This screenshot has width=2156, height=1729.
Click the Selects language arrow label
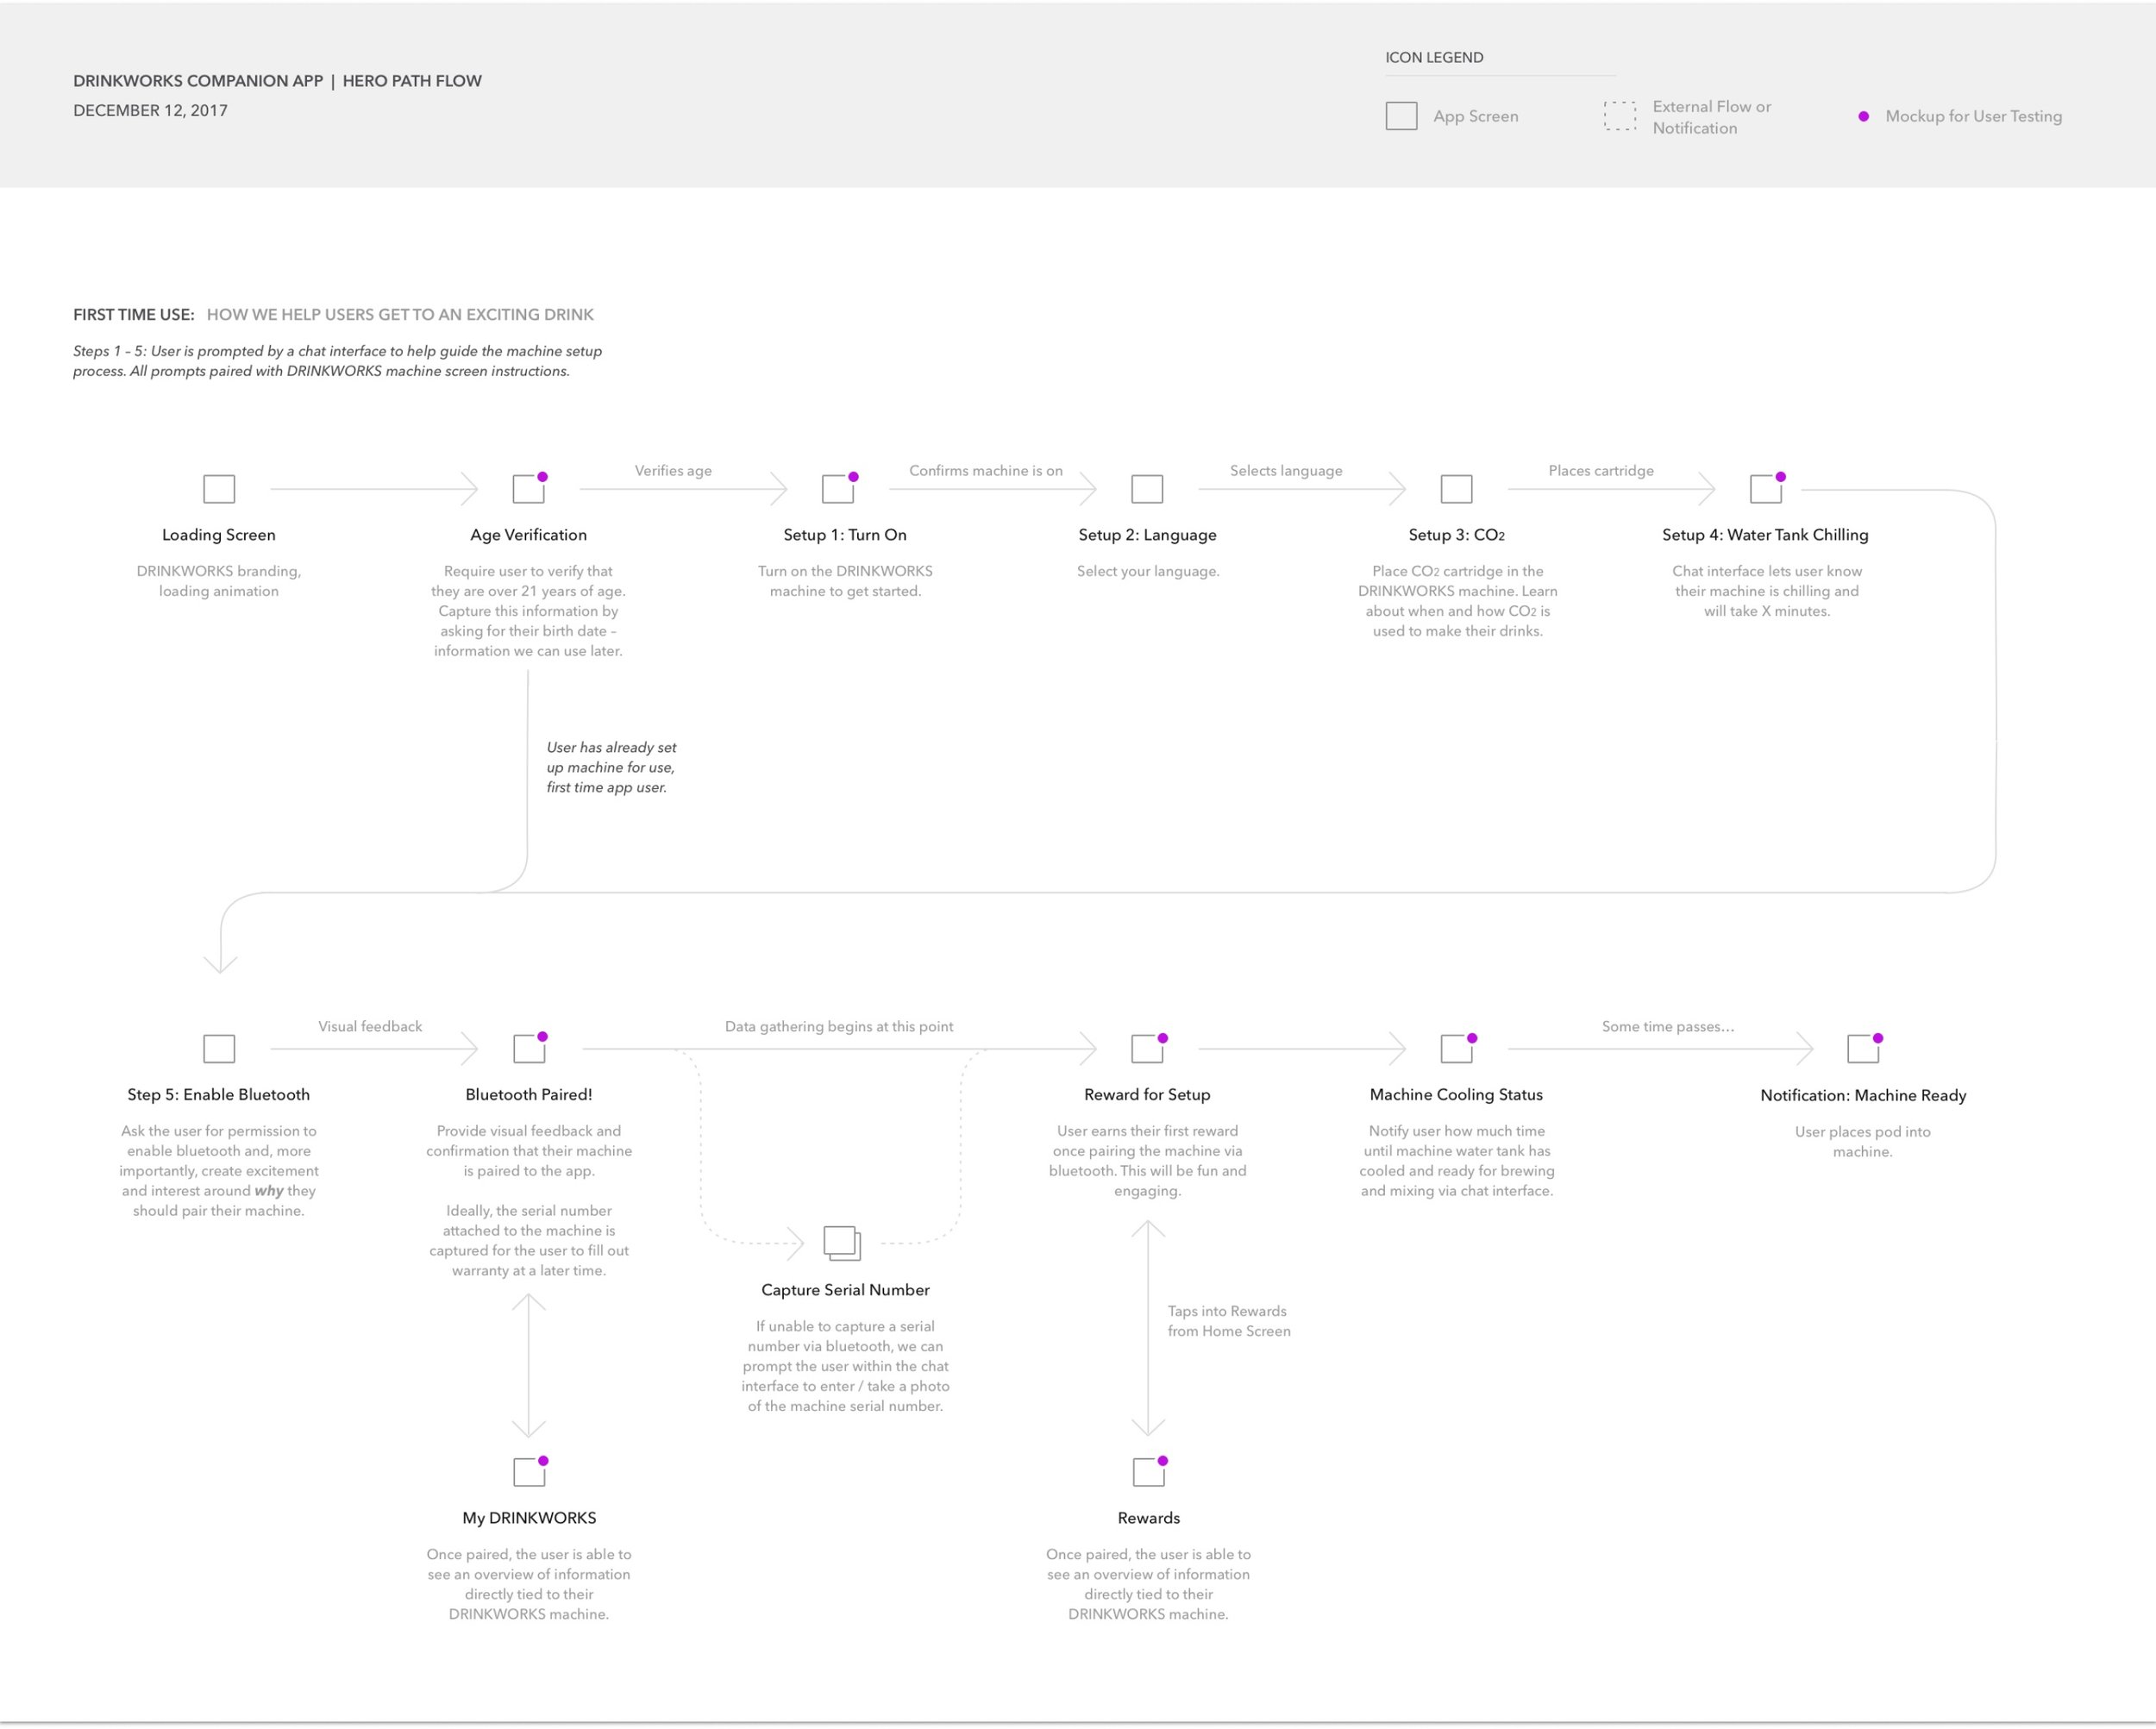pyautogui.click(x=1286, y=471)
